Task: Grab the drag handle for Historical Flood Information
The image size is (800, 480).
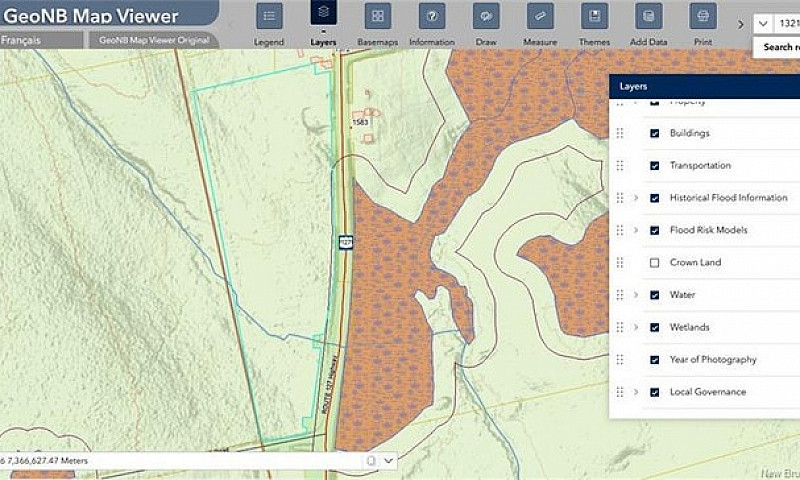Action: [x=620, y=198]
